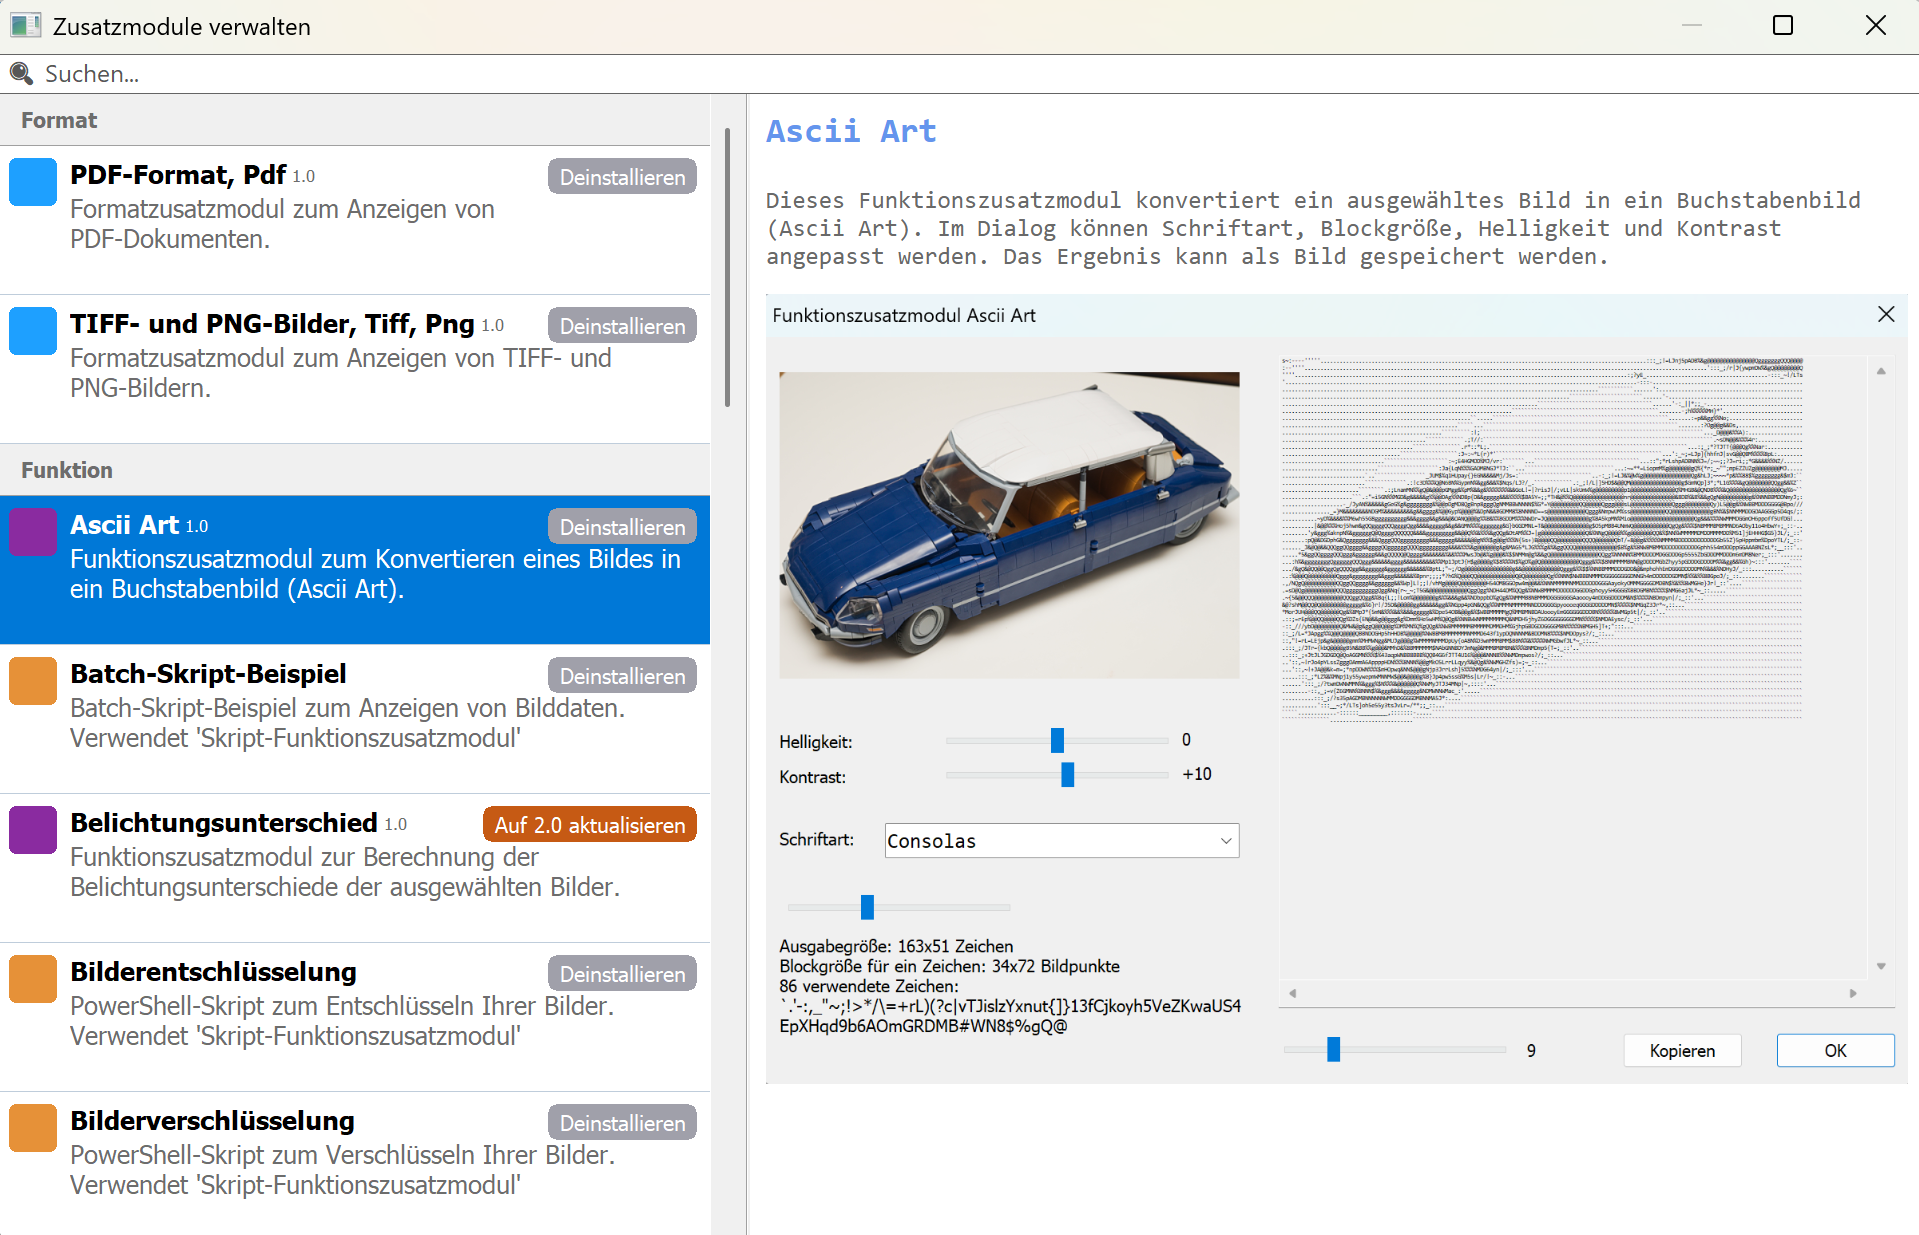Image resolution: width=1919 pixels, height=1235 pixels.
Task: Click the orange Batch-Skript-Beispiel icon
Action: tap(33, 681)
